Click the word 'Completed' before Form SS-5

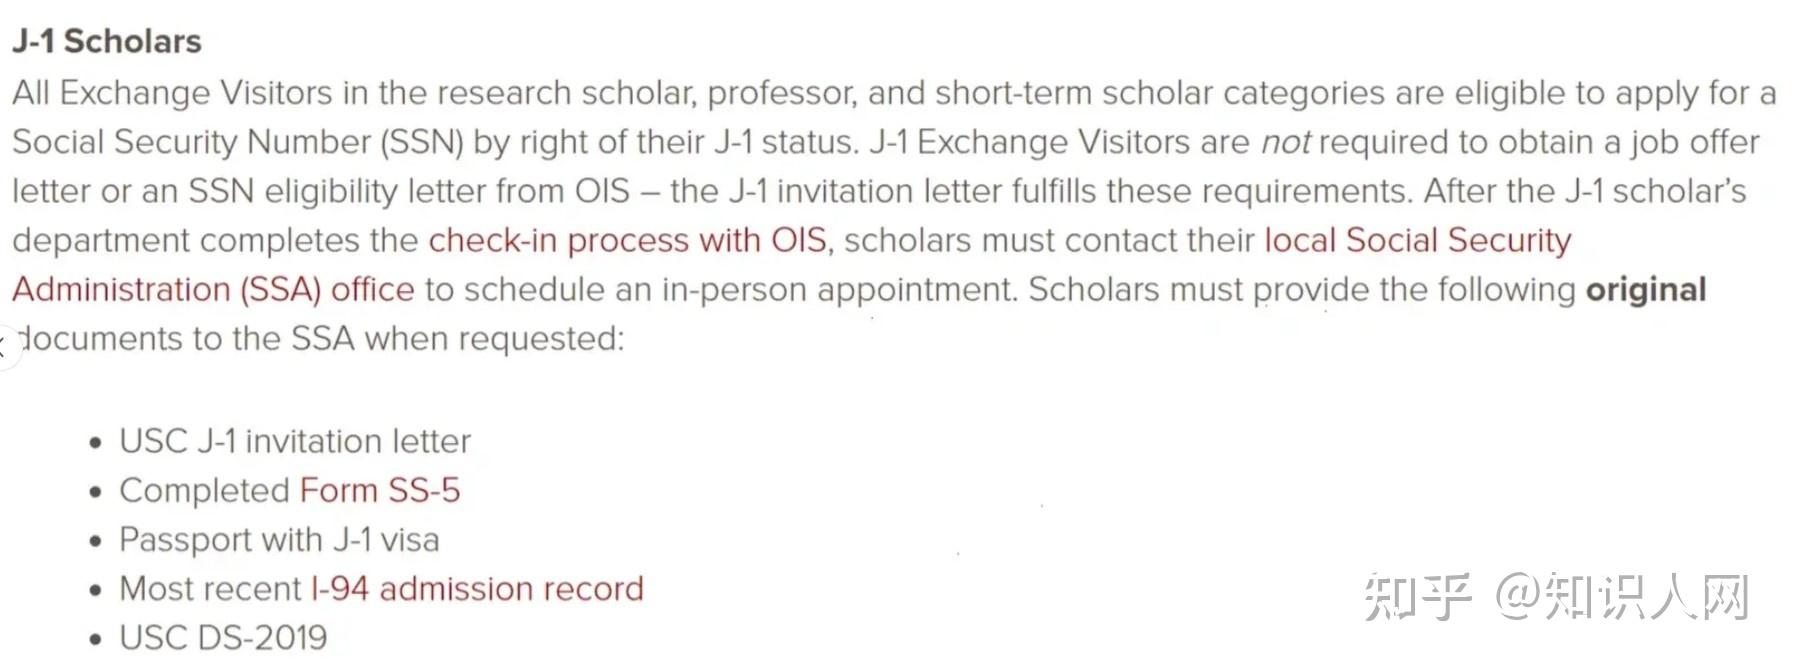[x=204, y=491]
